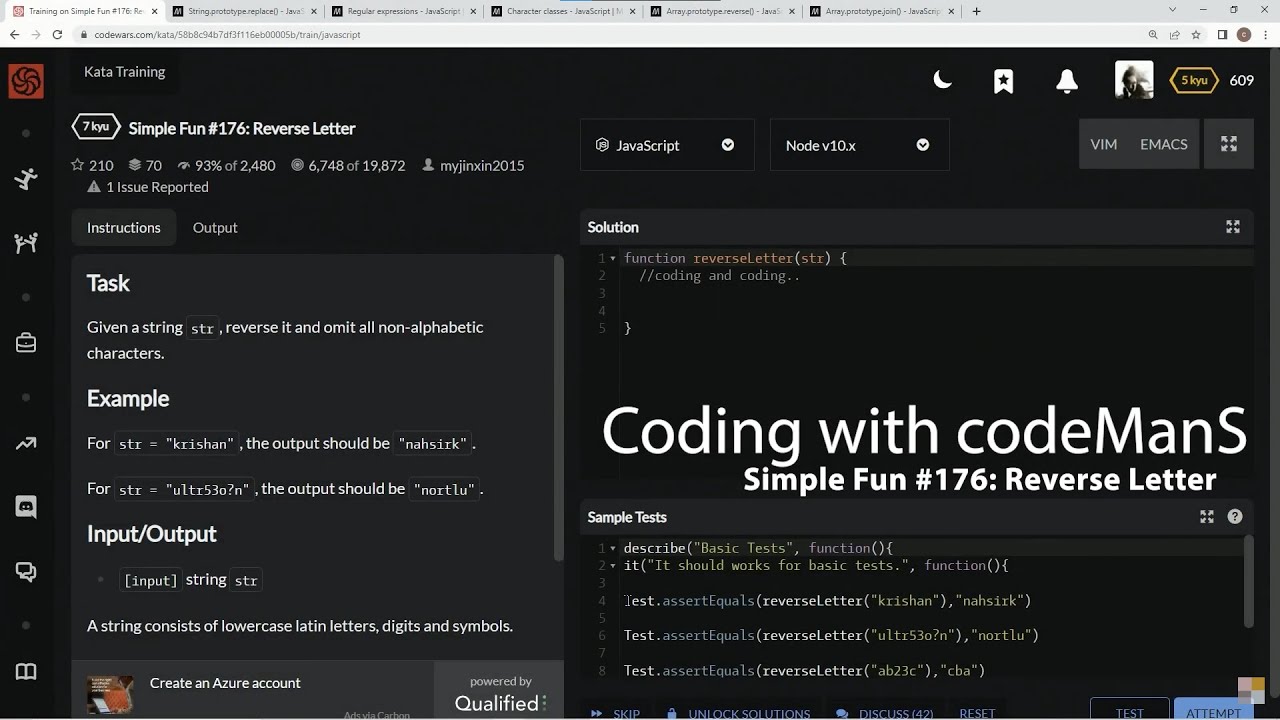Expand the Sample Tests panel
This screenshot has height=720, width=1280.
click(x=1207, y=517)
